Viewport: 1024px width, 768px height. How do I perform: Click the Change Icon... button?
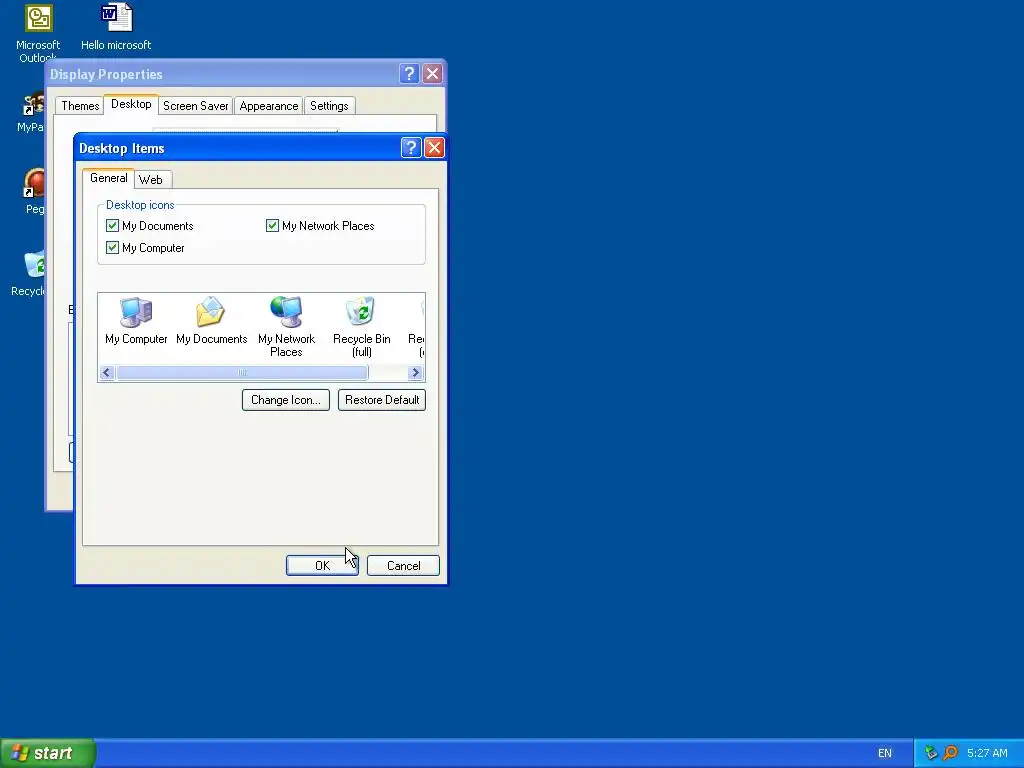(286, 400)
